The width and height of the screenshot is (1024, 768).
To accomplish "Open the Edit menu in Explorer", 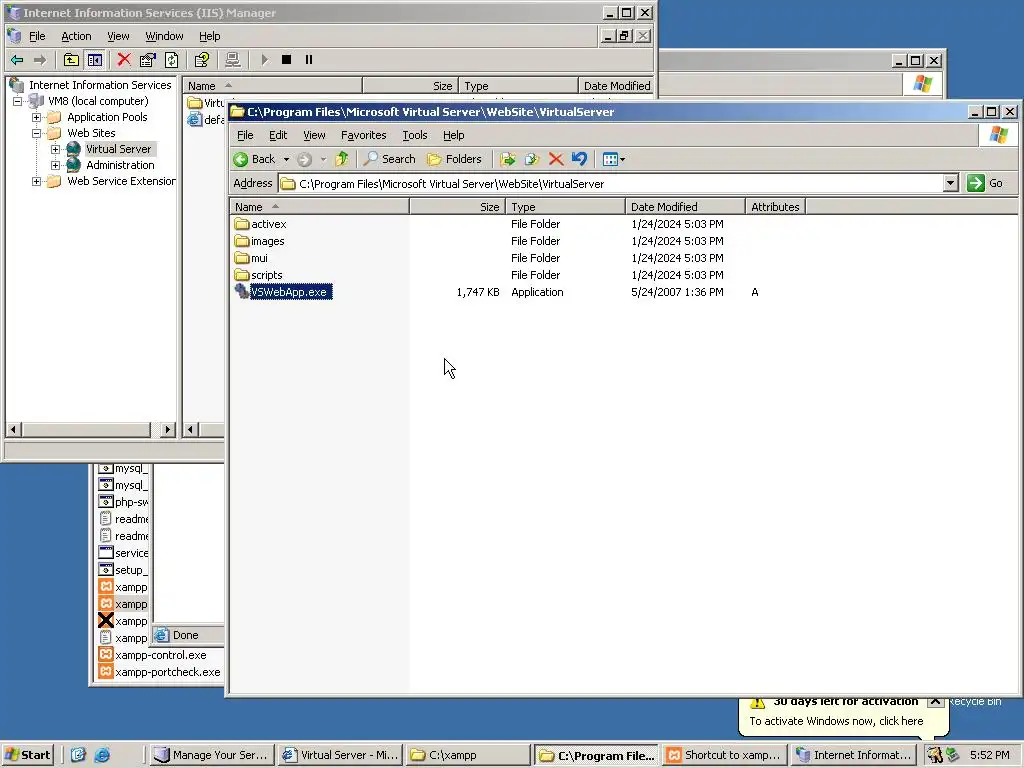I will (278, 135).
